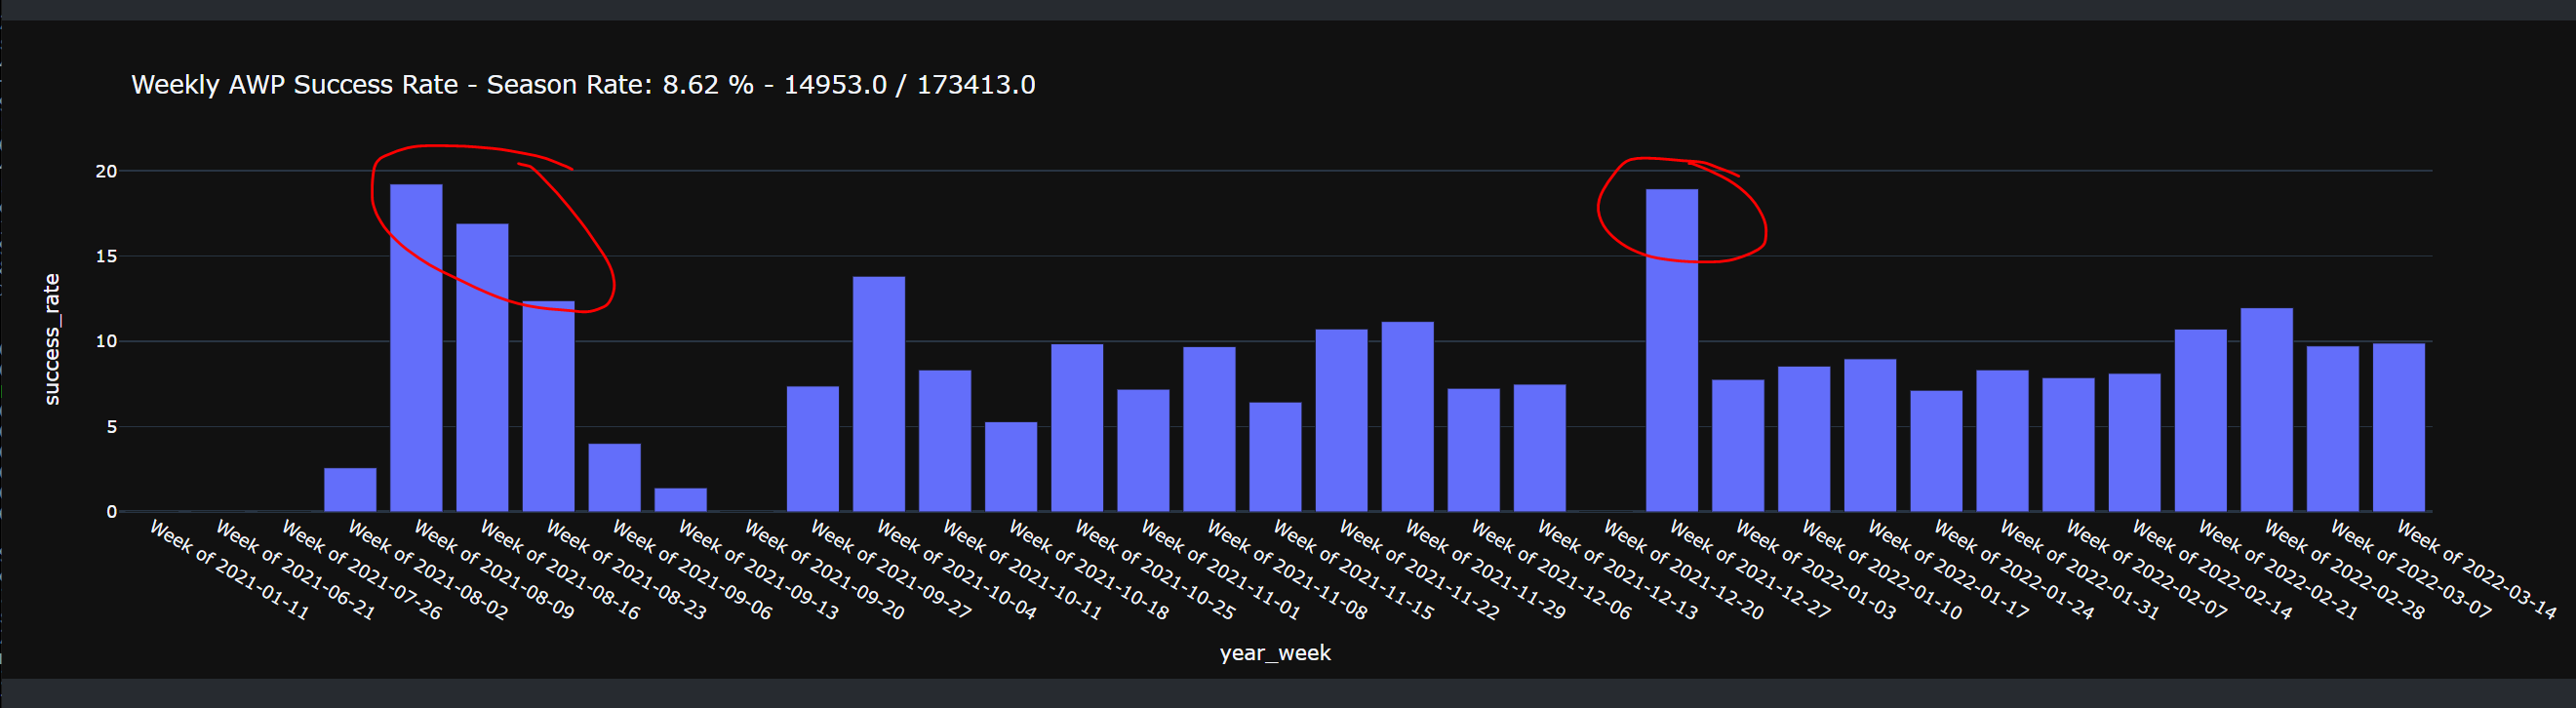Viewport: 2576px width, 708px height.
Task: Click the bar for week of 2021-11-29
Action: (x=1407, y=417)
